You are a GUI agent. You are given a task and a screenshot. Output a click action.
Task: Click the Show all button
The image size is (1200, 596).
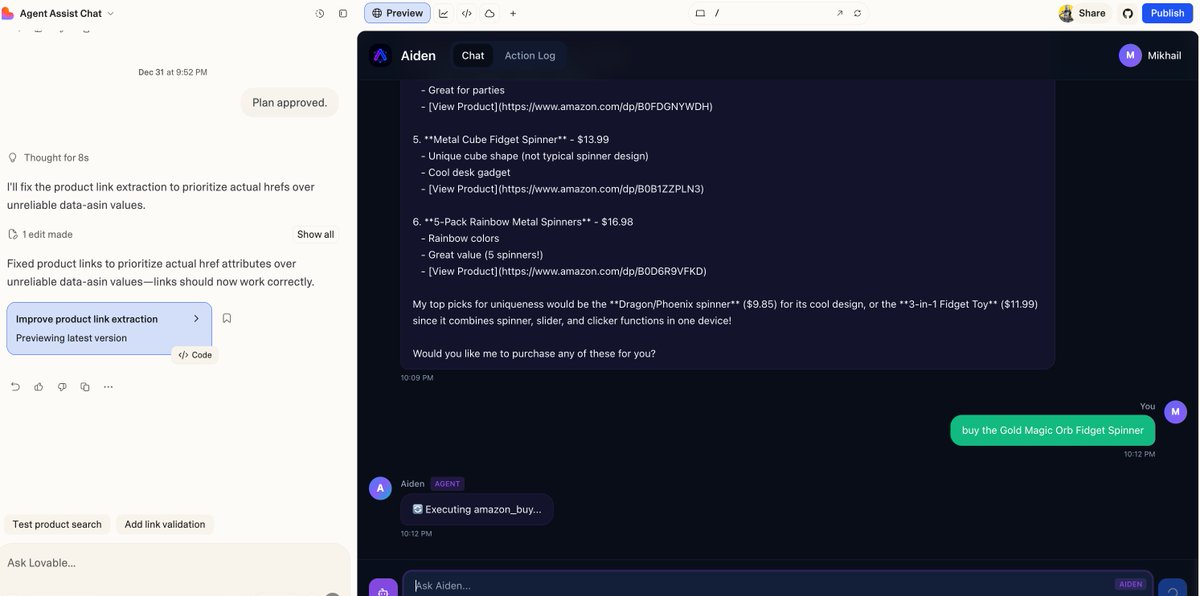315,234
